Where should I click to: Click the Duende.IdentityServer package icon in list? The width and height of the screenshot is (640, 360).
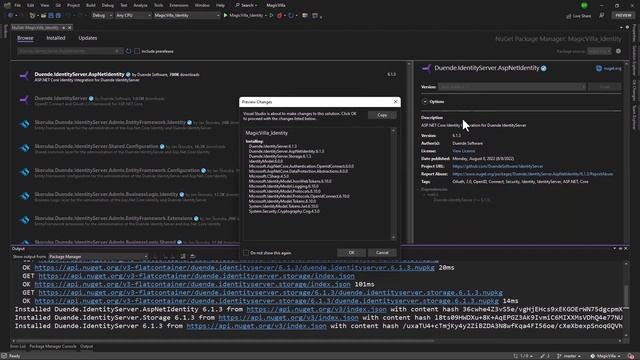coord(24,100)
